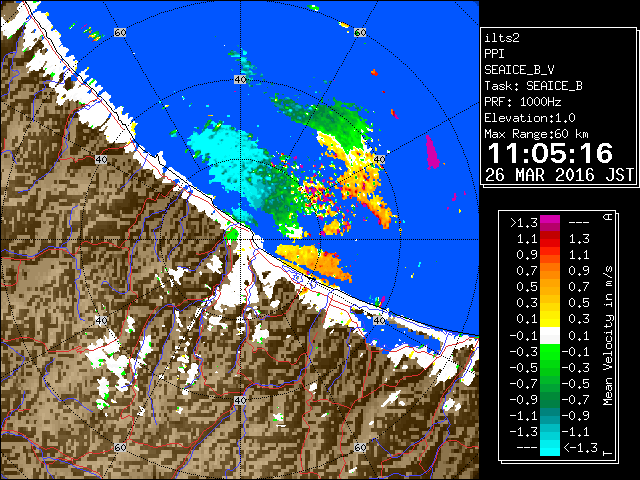
Task: Click the '60' range label in the northwest
Action: point(120,32)
